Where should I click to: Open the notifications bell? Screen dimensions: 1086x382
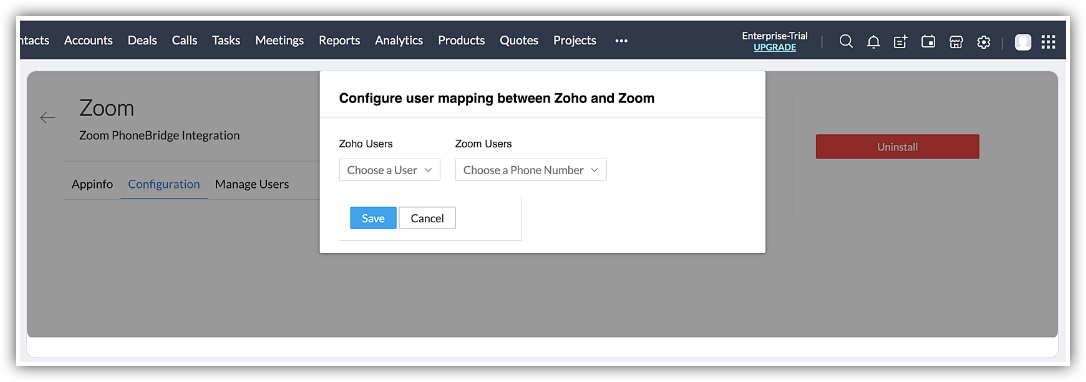point(873,42)
